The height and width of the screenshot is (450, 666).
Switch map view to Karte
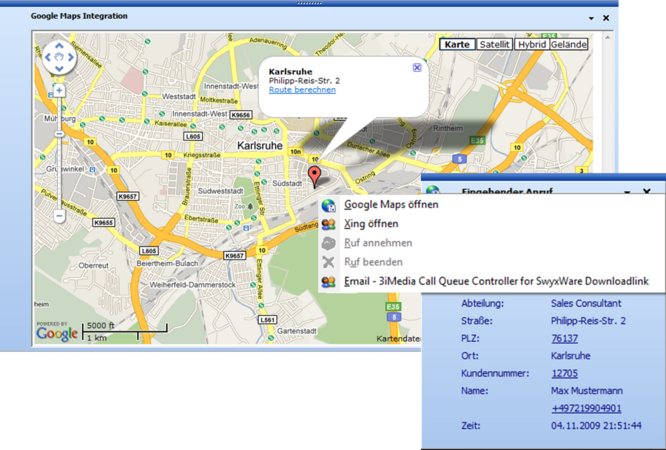click(457, 44)
